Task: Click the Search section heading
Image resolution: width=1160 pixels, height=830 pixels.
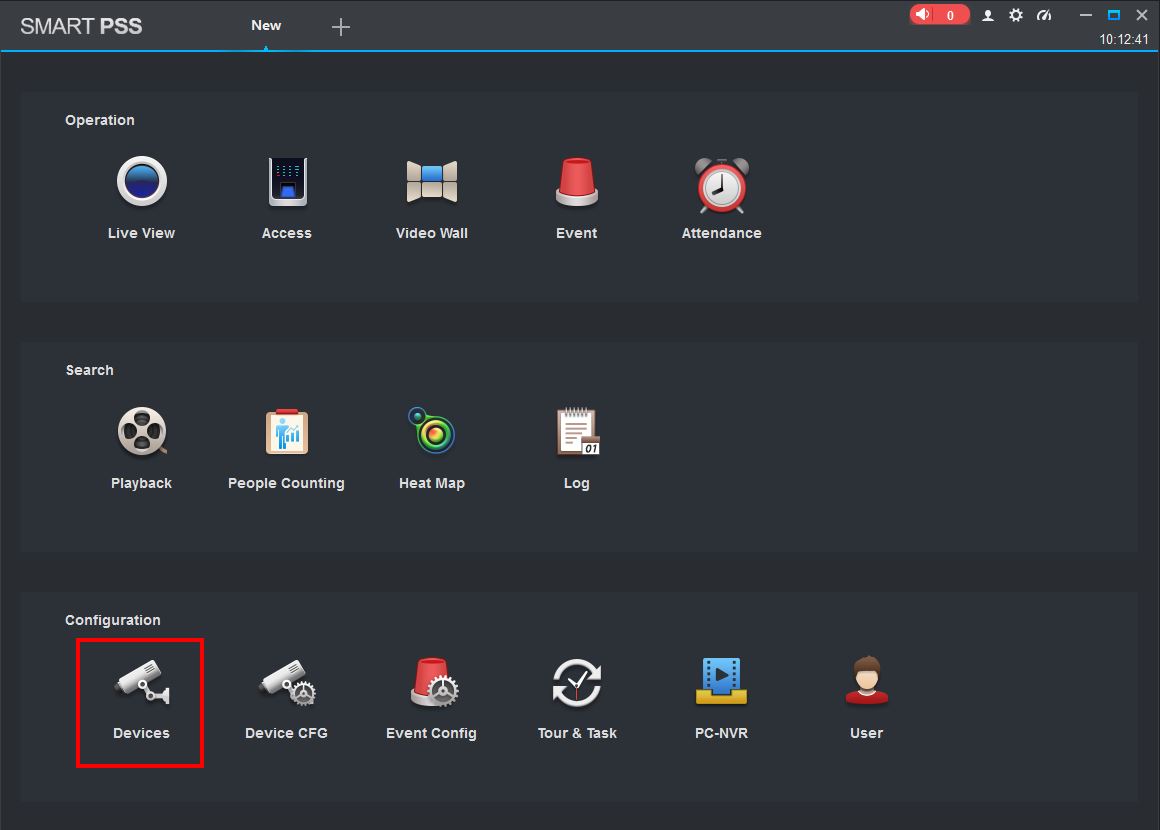Action: (x=90, y=370)
